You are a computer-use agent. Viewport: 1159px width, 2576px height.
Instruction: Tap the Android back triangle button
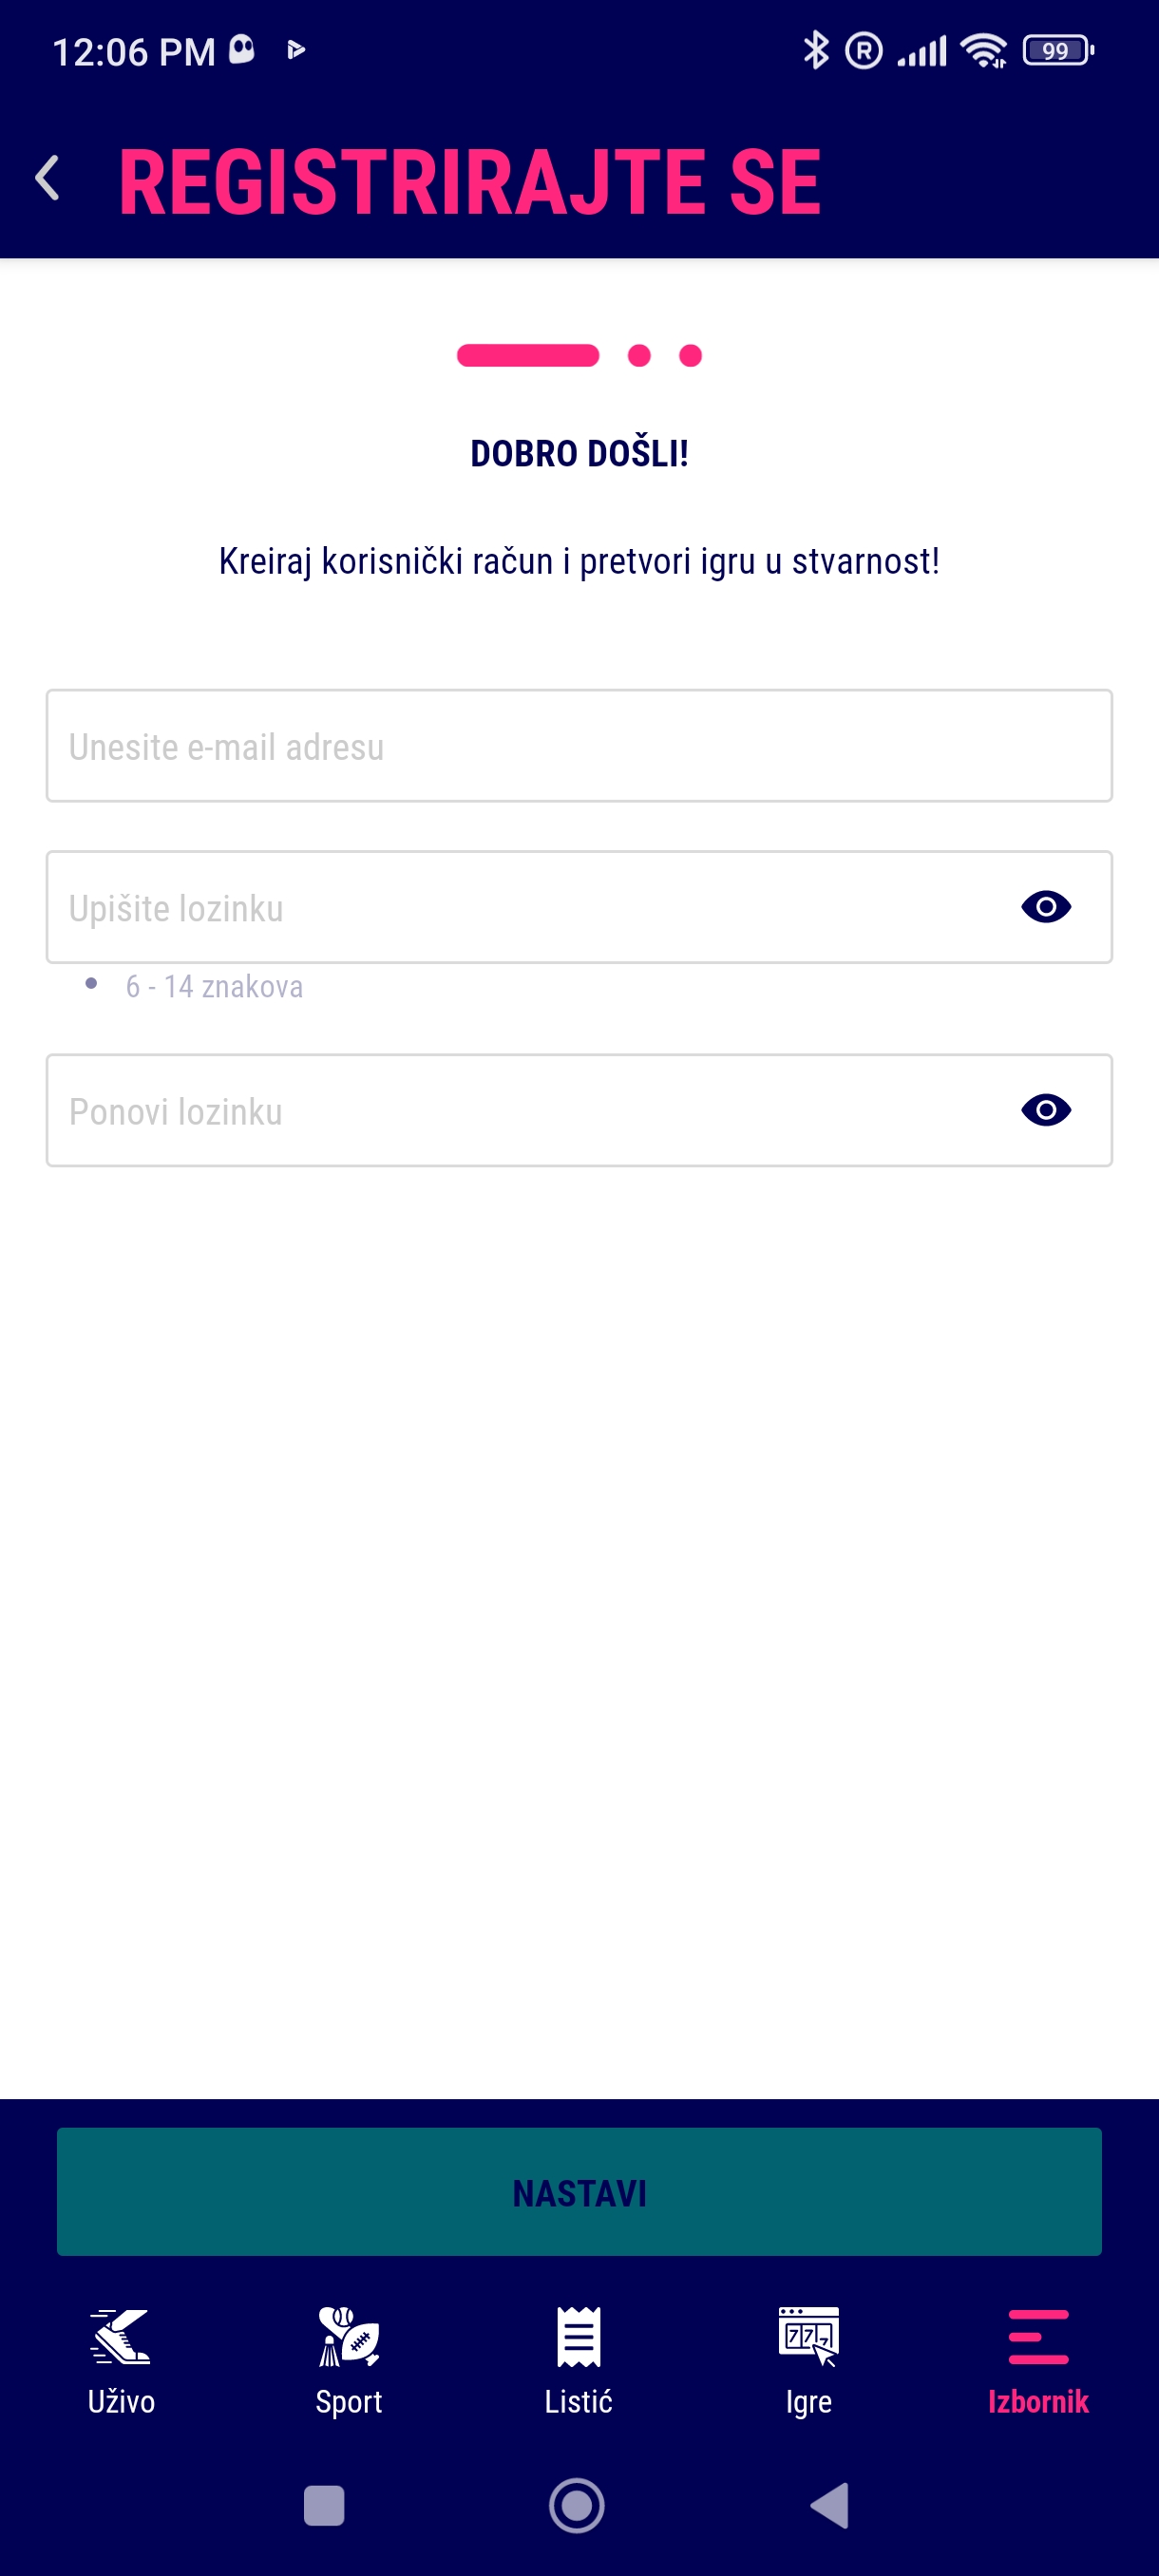[x=830, y=2505]
